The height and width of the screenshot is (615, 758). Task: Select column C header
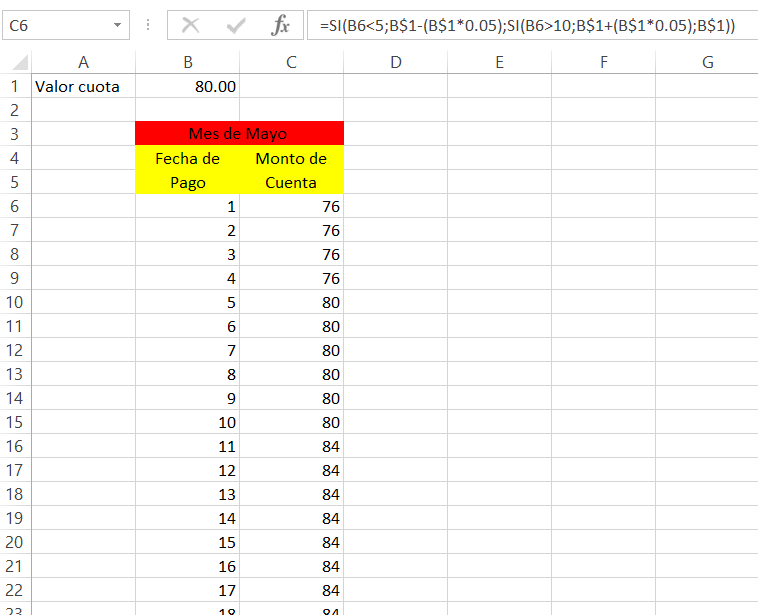pos(292,62)
